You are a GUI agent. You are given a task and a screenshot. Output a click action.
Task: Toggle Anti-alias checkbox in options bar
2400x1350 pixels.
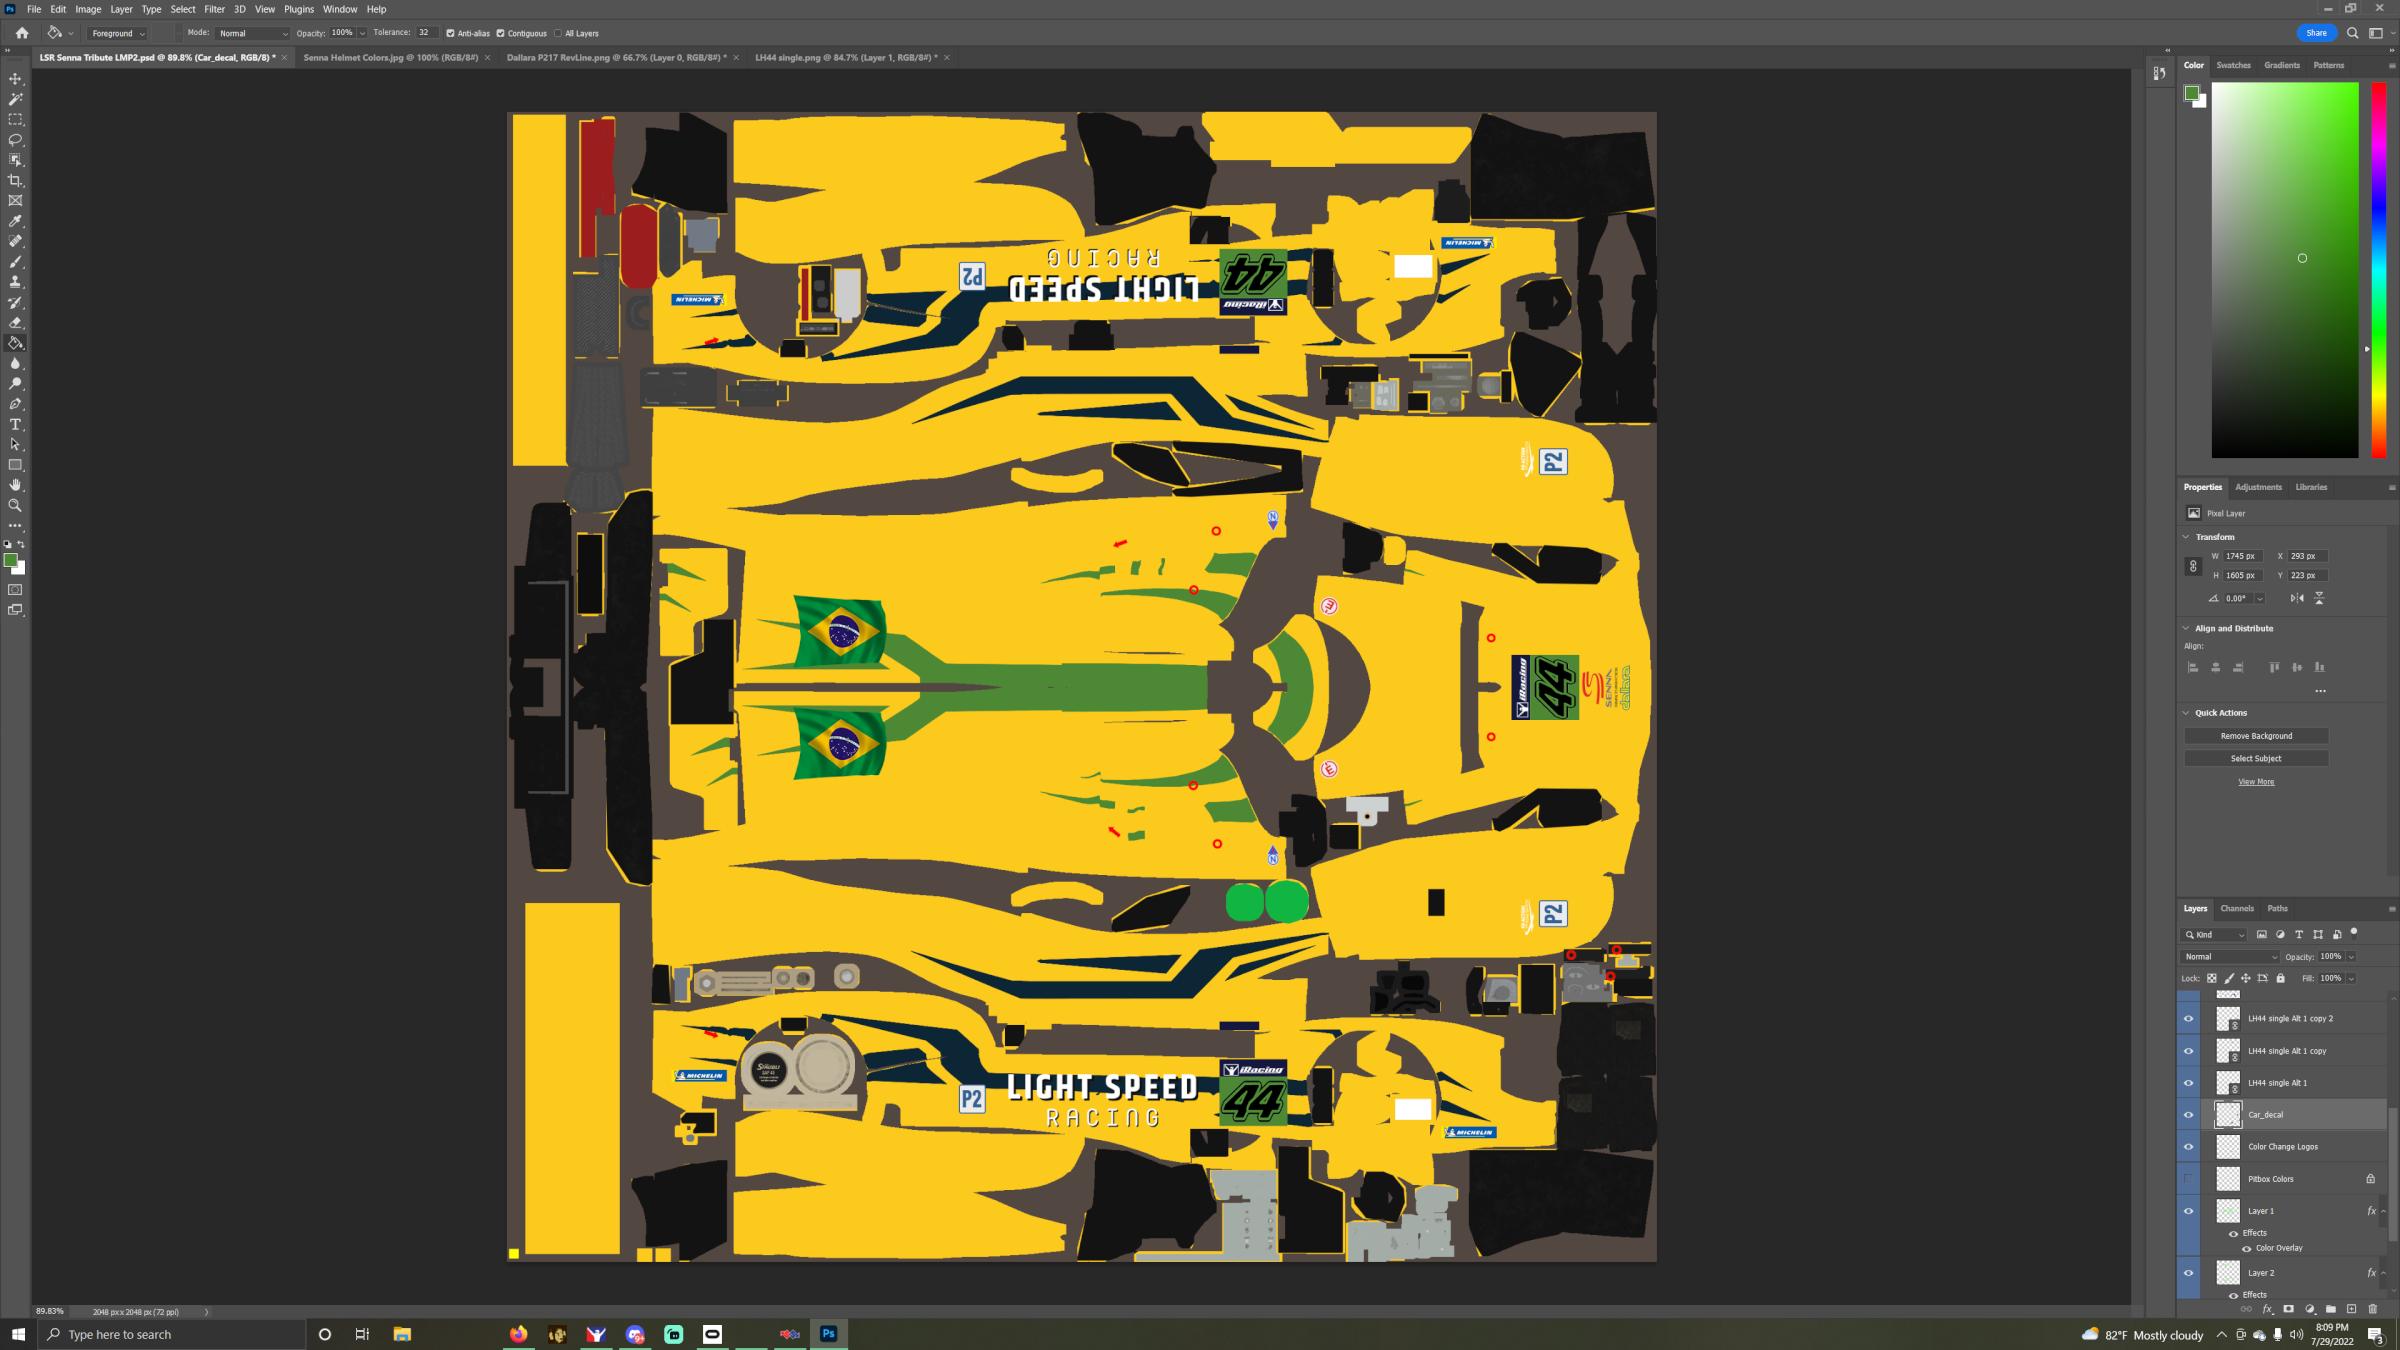453,33
